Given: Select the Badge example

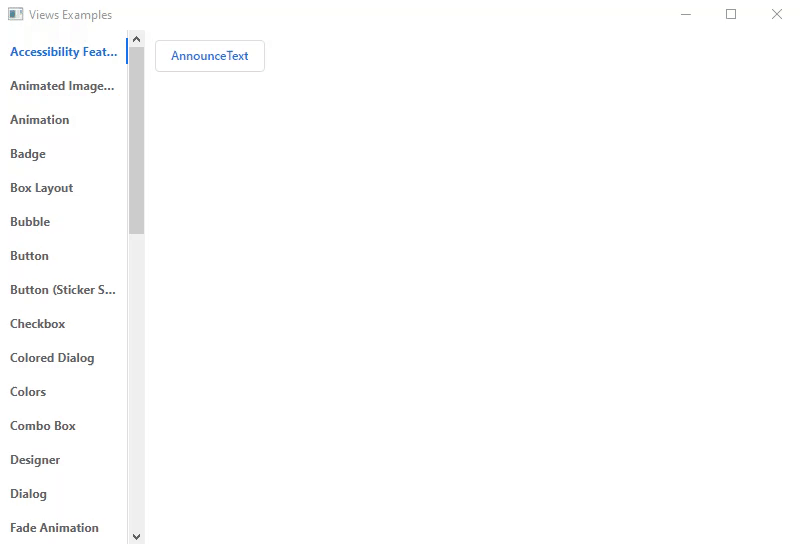Looking at the screenshot, I should tap(28, 154).
